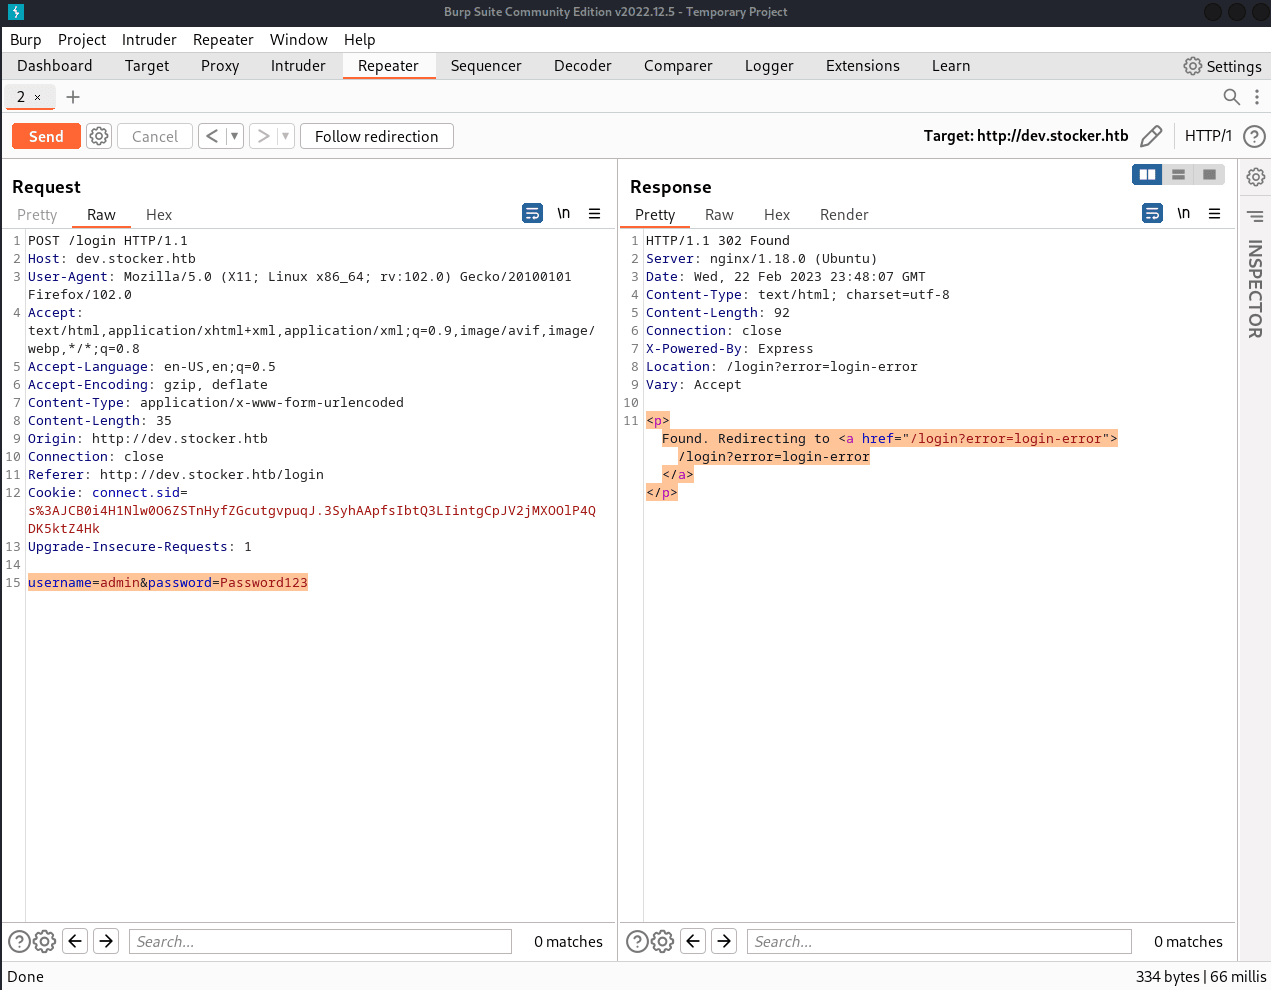Image resolution: width=1271 pixels, height=990 pixels.
Task: Go to next match in response search
Action: coord(724,941)
